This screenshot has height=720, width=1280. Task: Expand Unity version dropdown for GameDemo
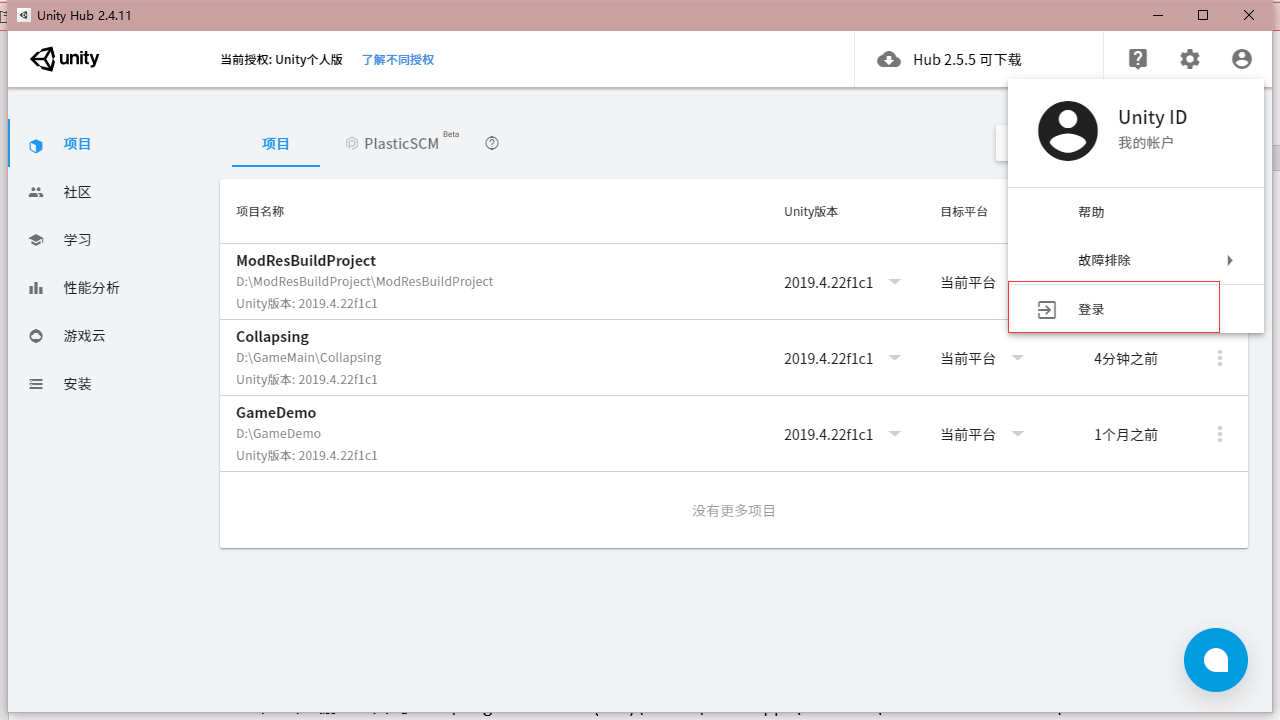click(x=895, y=434)
